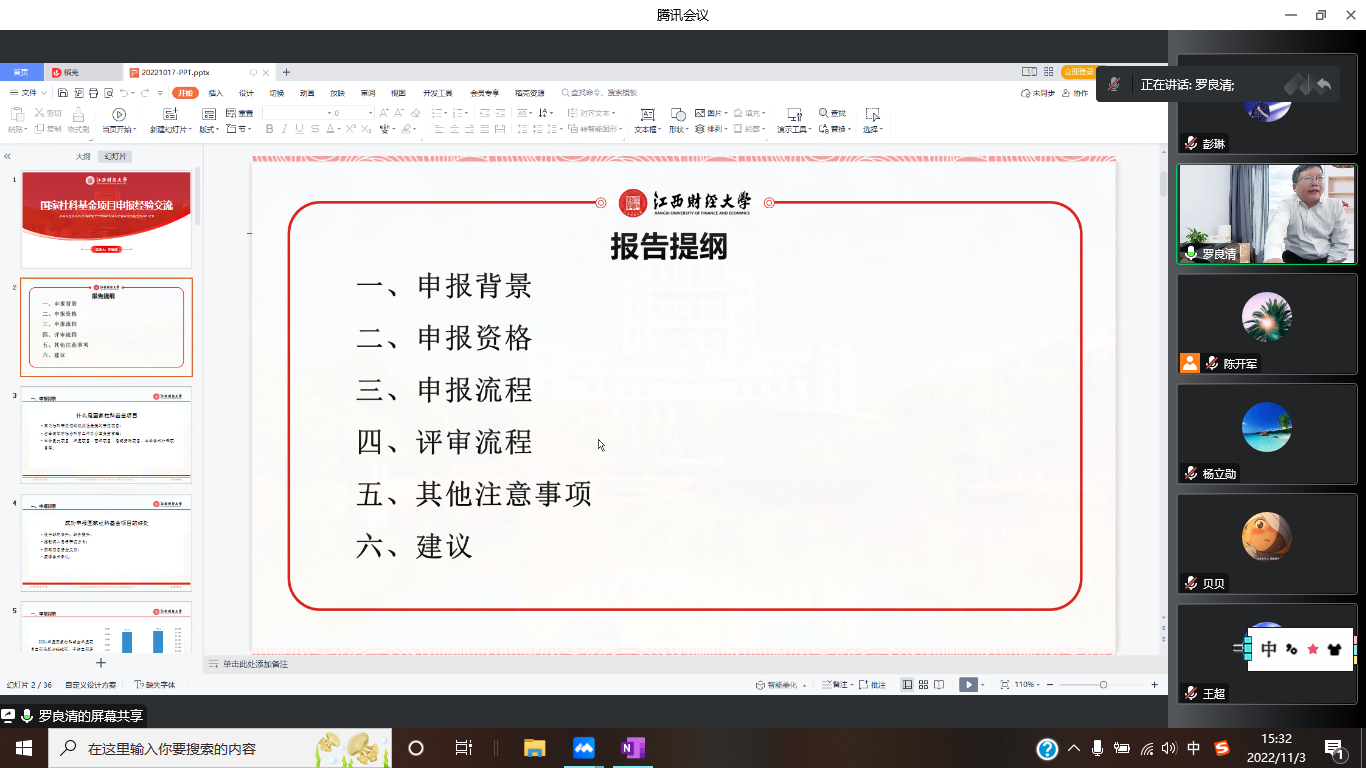Viewport: 1366px width, 768px height.
Task: Open the font size dropdown
Action: tap(370, 113)
